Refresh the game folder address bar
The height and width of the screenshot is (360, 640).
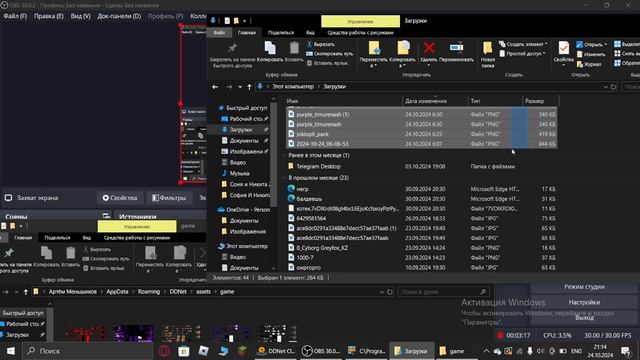pyautogui.click(x=390, y=292)
